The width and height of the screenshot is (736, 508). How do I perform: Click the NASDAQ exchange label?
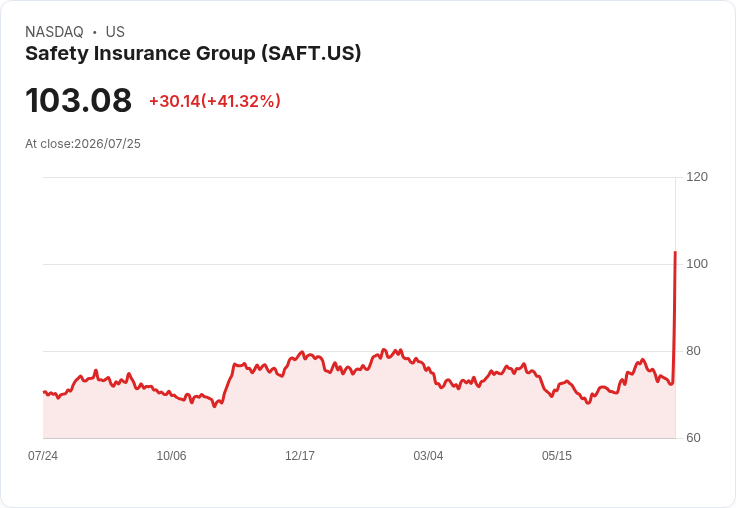(54, 32)
